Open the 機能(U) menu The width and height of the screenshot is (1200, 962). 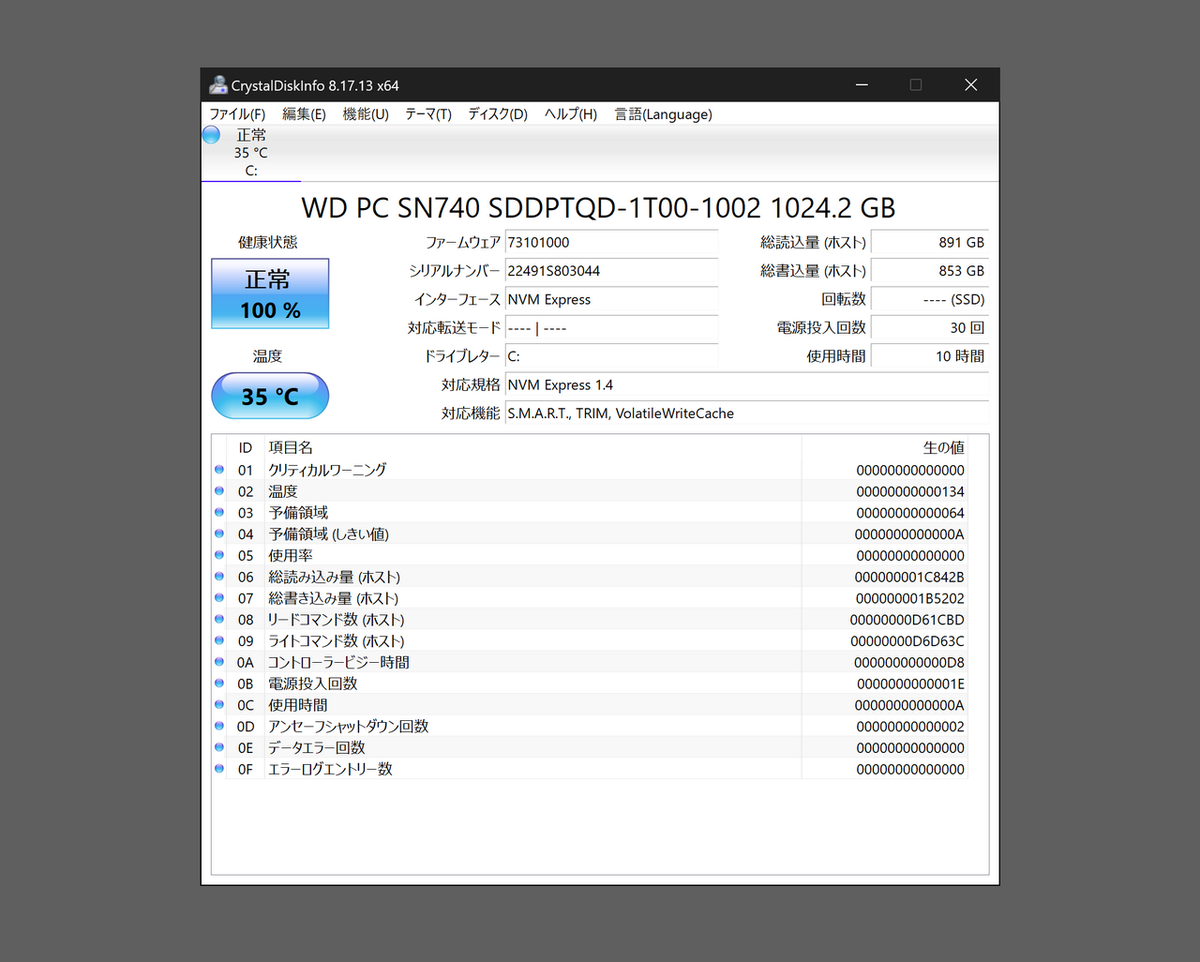365,114
